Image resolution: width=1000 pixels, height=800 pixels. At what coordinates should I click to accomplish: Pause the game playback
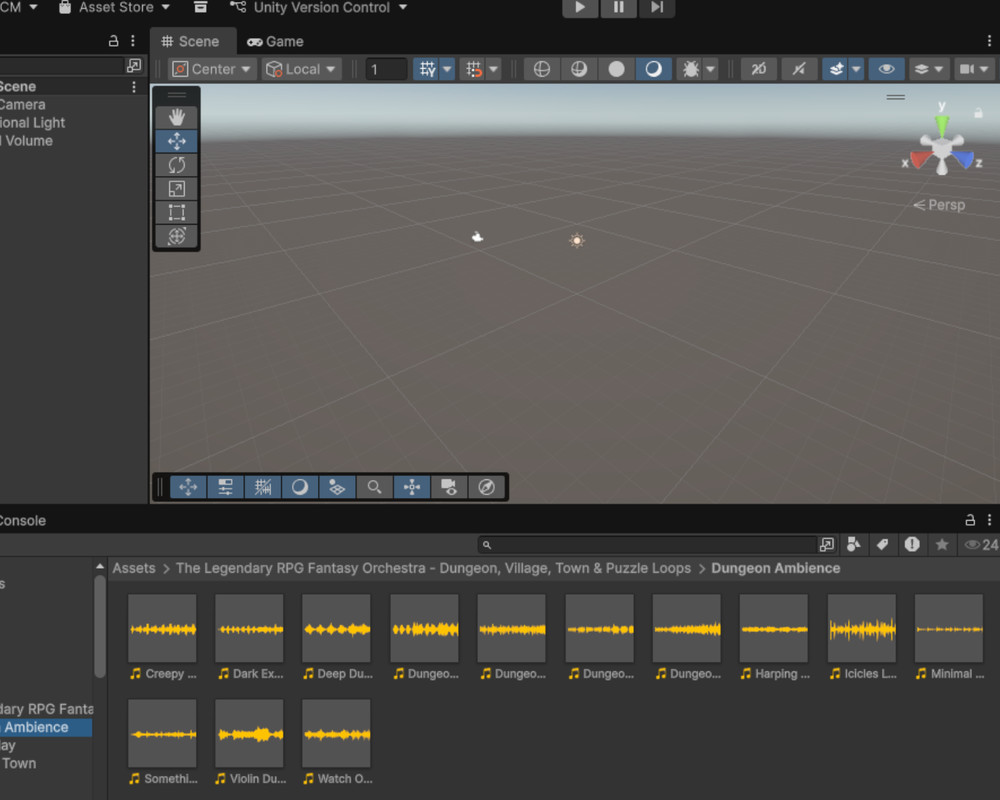pos(618,8)
